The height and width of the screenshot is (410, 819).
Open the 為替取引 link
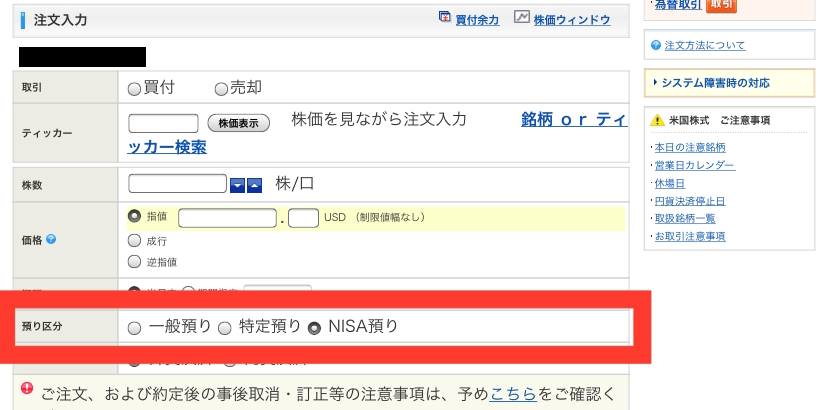(x=678, y=4)
